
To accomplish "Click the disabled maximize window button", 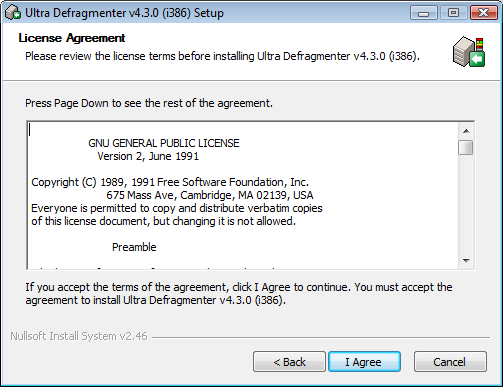I will tap(453, 13).
